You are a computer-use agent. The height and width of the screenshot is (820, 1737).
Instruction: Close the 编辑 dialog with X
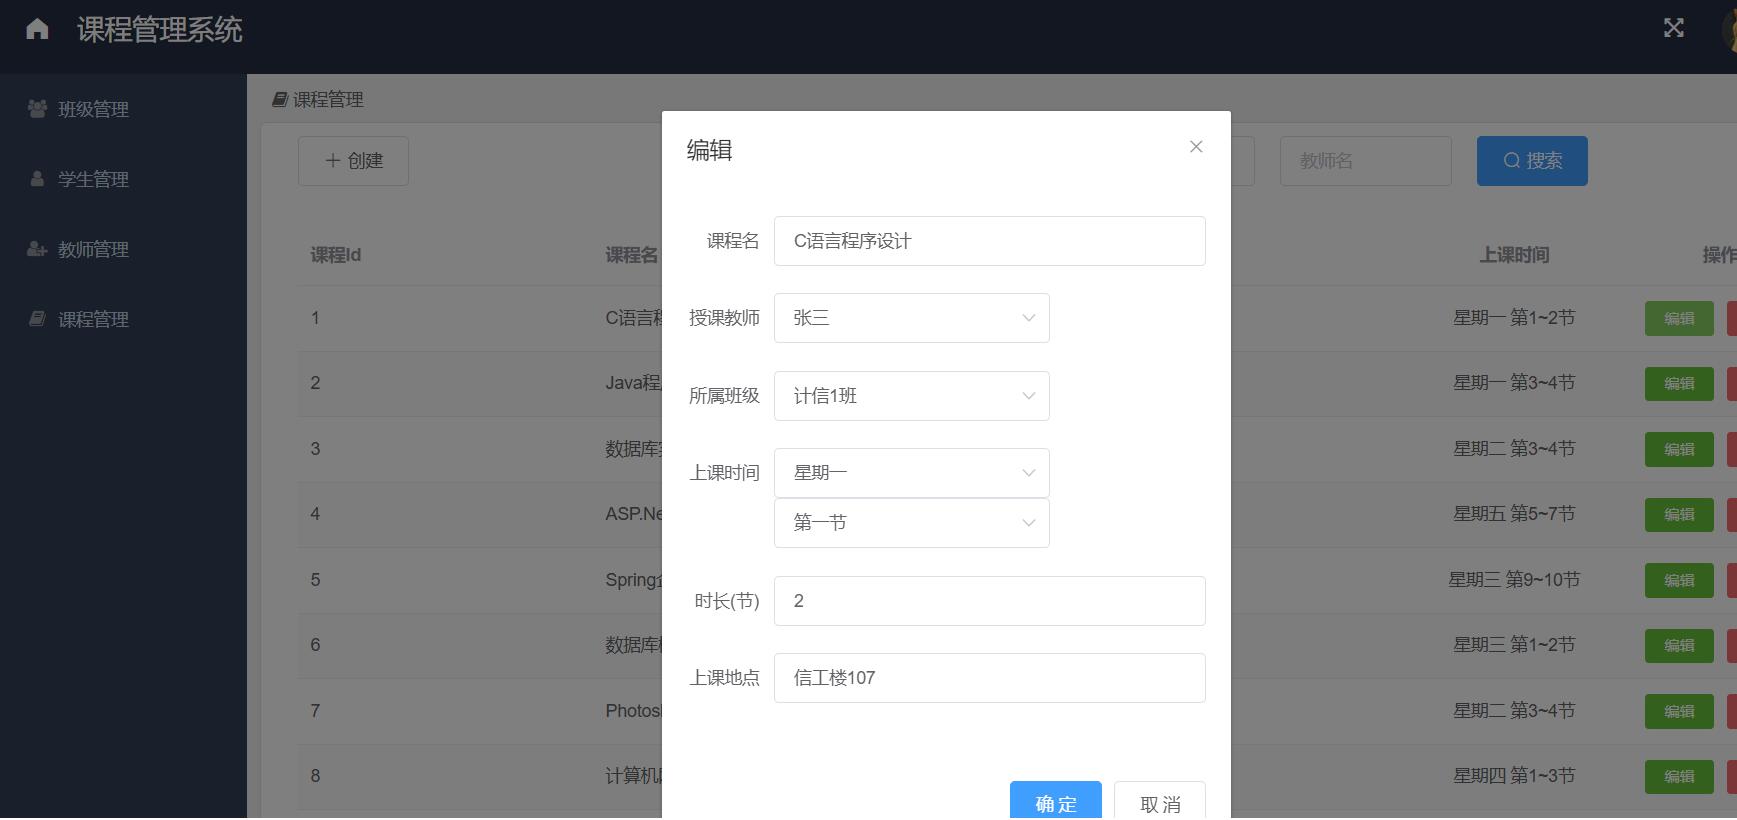[x=1195, y=147]
